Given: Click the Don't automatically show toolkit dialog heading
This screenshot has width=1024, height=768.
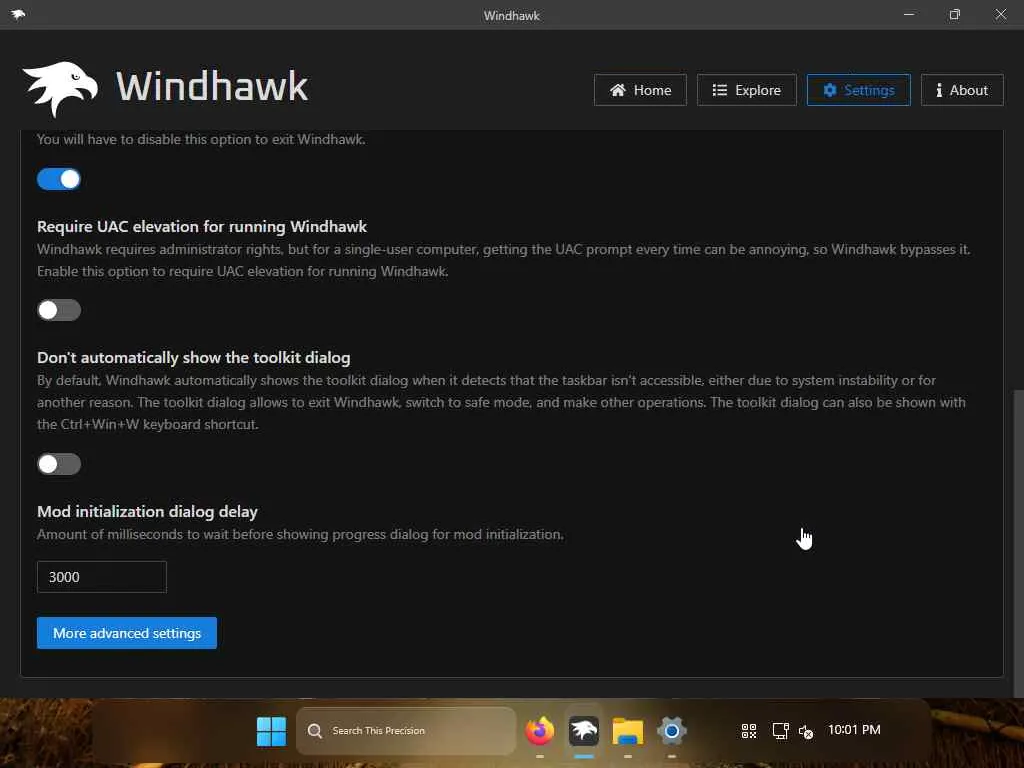Looking at the screenshot, I should (x=193, y=358).
